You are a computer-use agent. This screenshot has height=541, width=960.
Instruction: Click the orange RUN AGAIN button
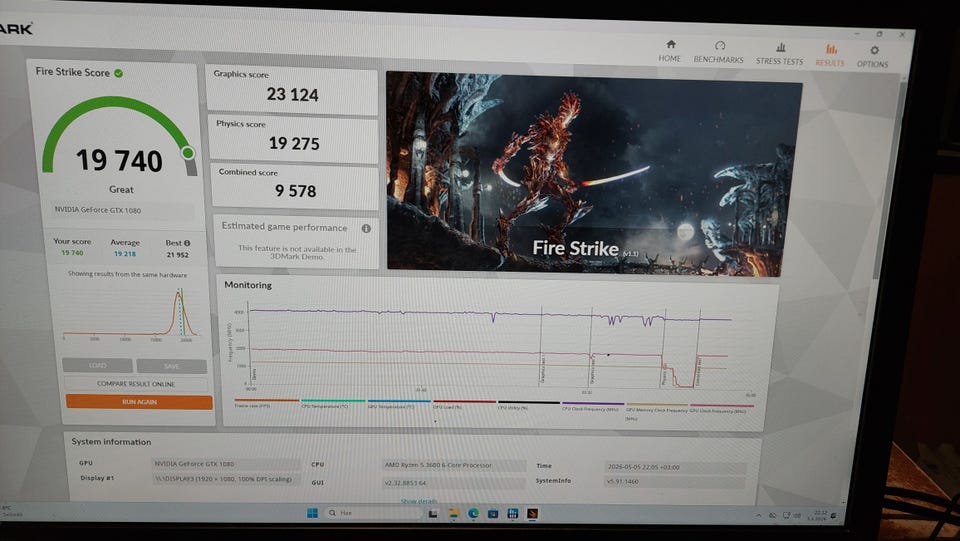(x=139, y=401)
